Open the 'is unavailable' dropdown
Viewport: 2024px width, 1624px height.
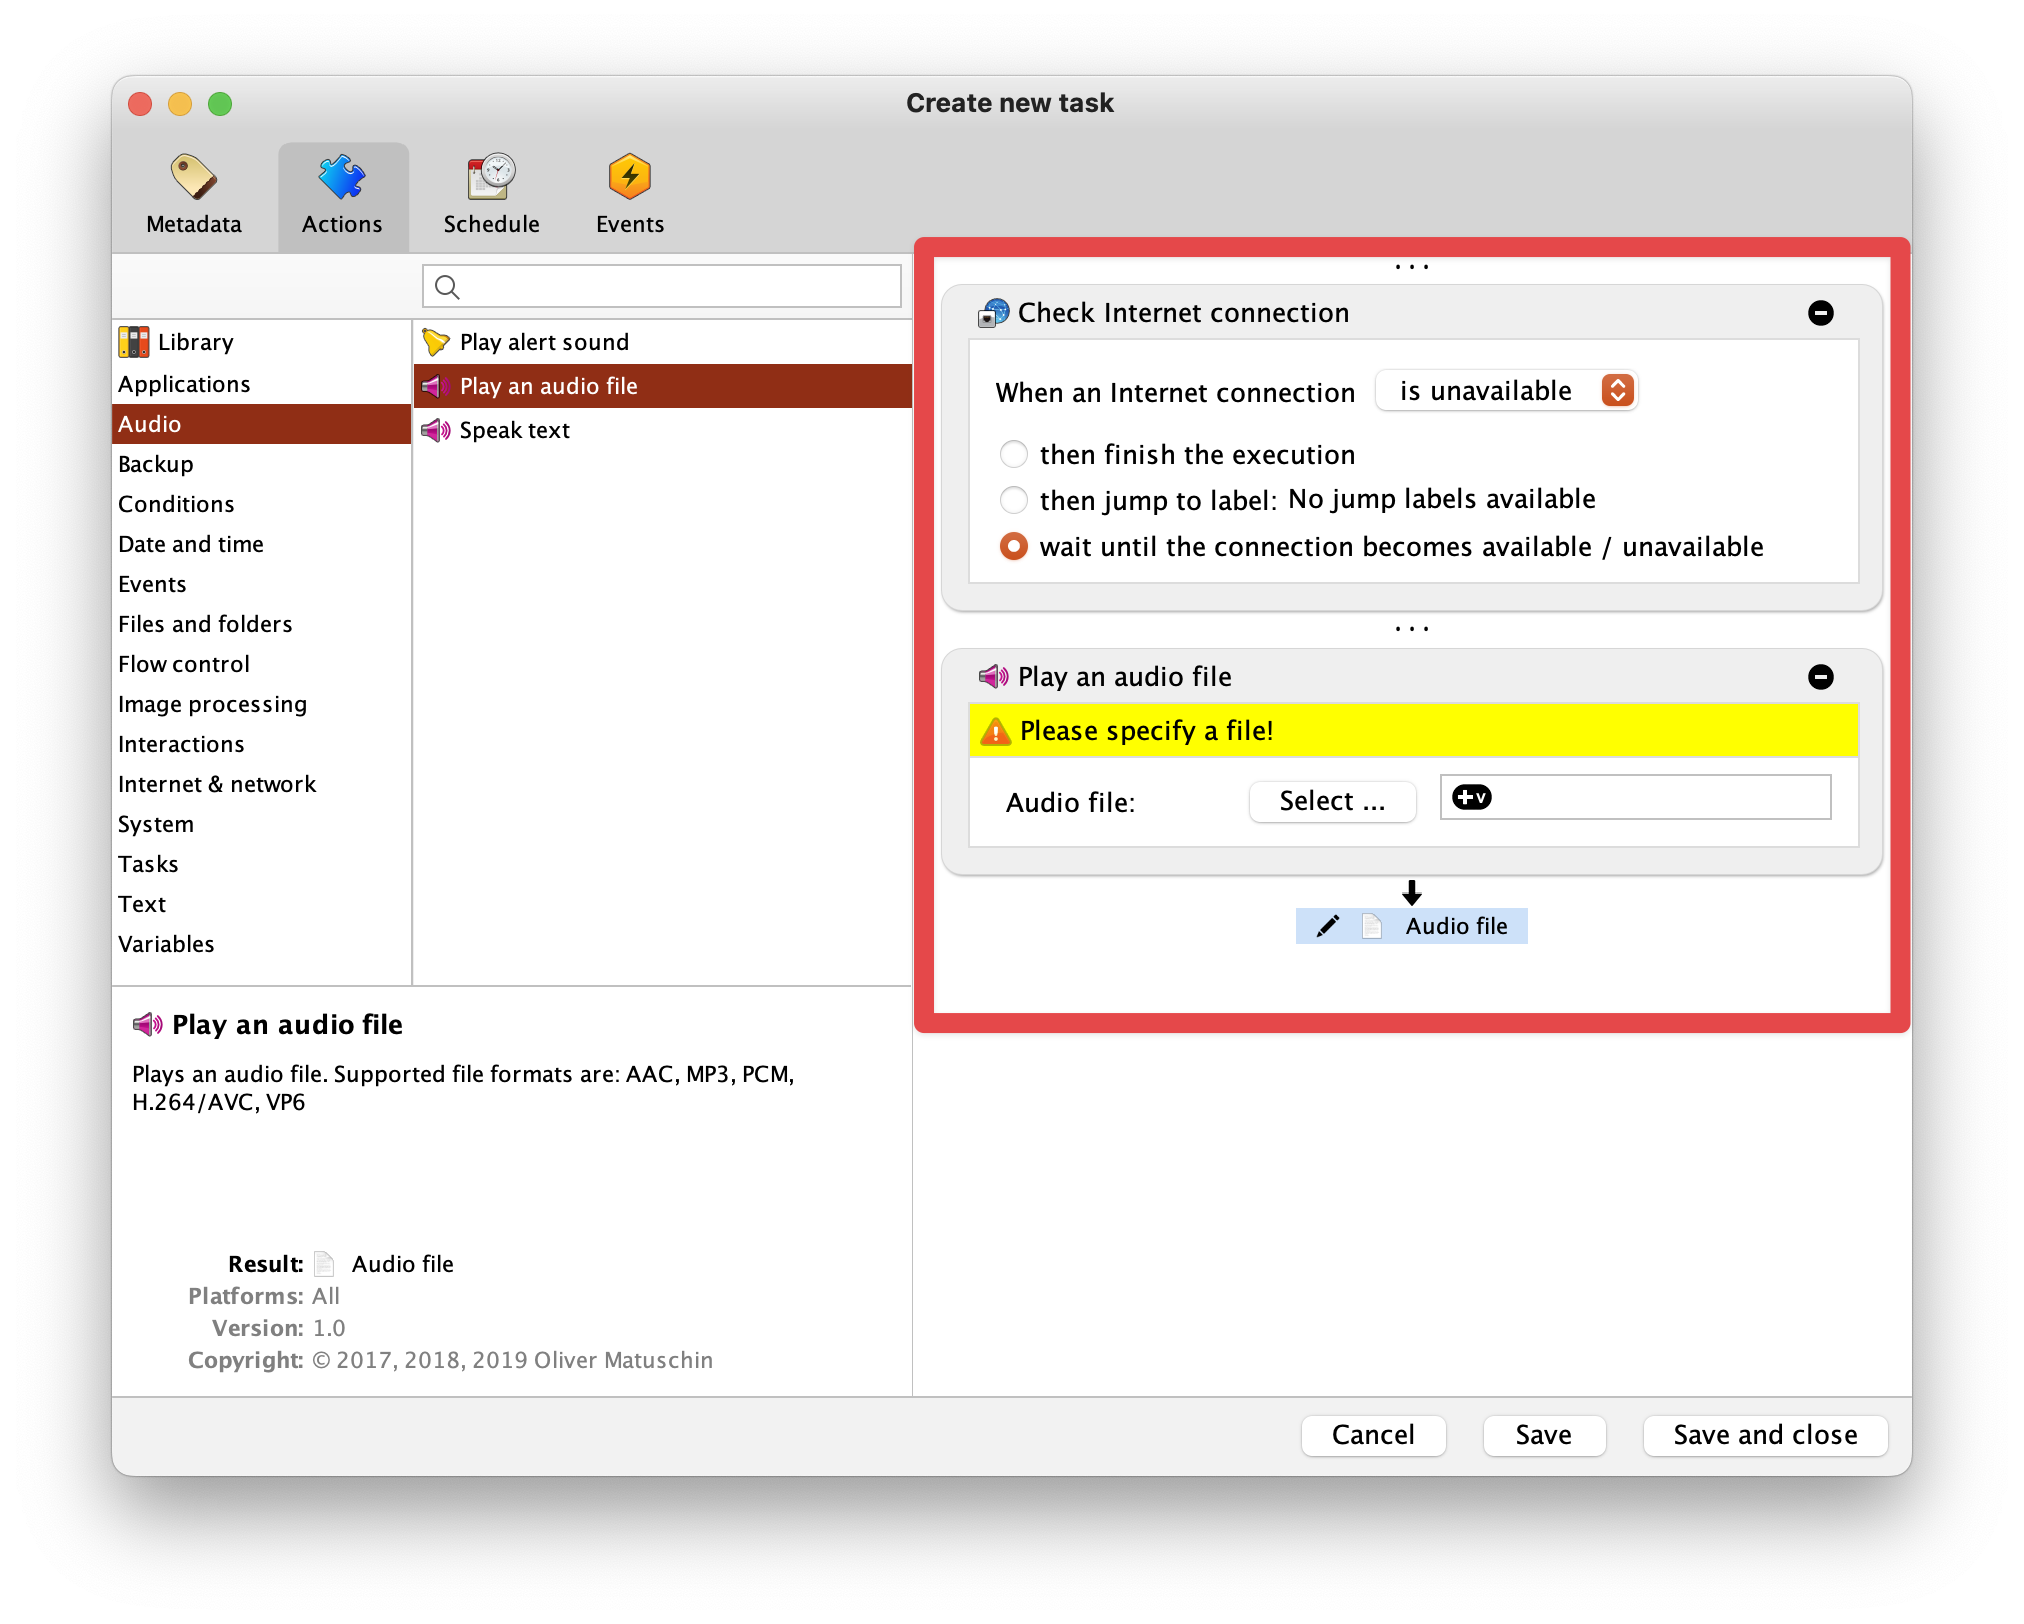click(1505, 390)
